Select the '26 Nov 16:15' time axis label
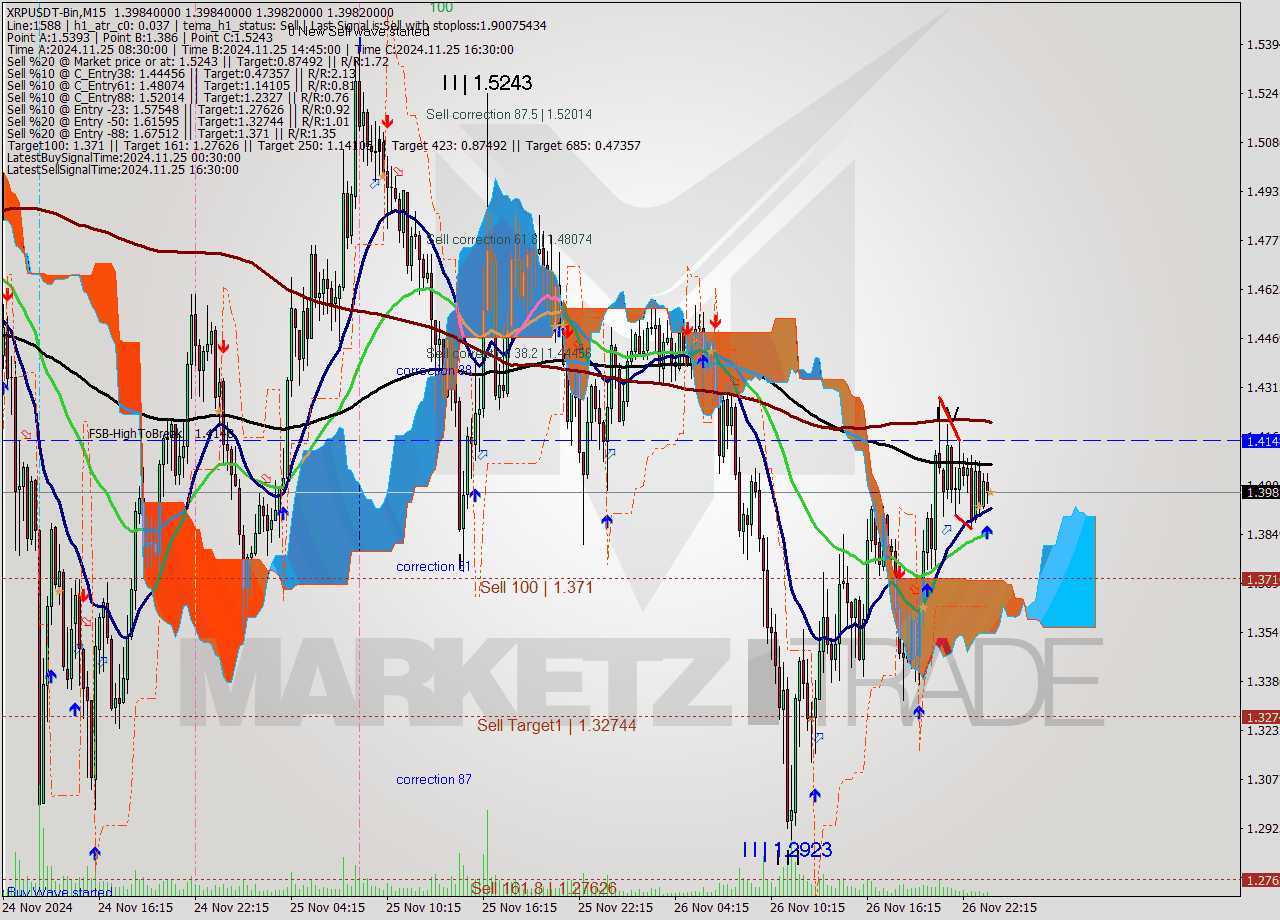1280x920 pixels. [x=903, y=908]
